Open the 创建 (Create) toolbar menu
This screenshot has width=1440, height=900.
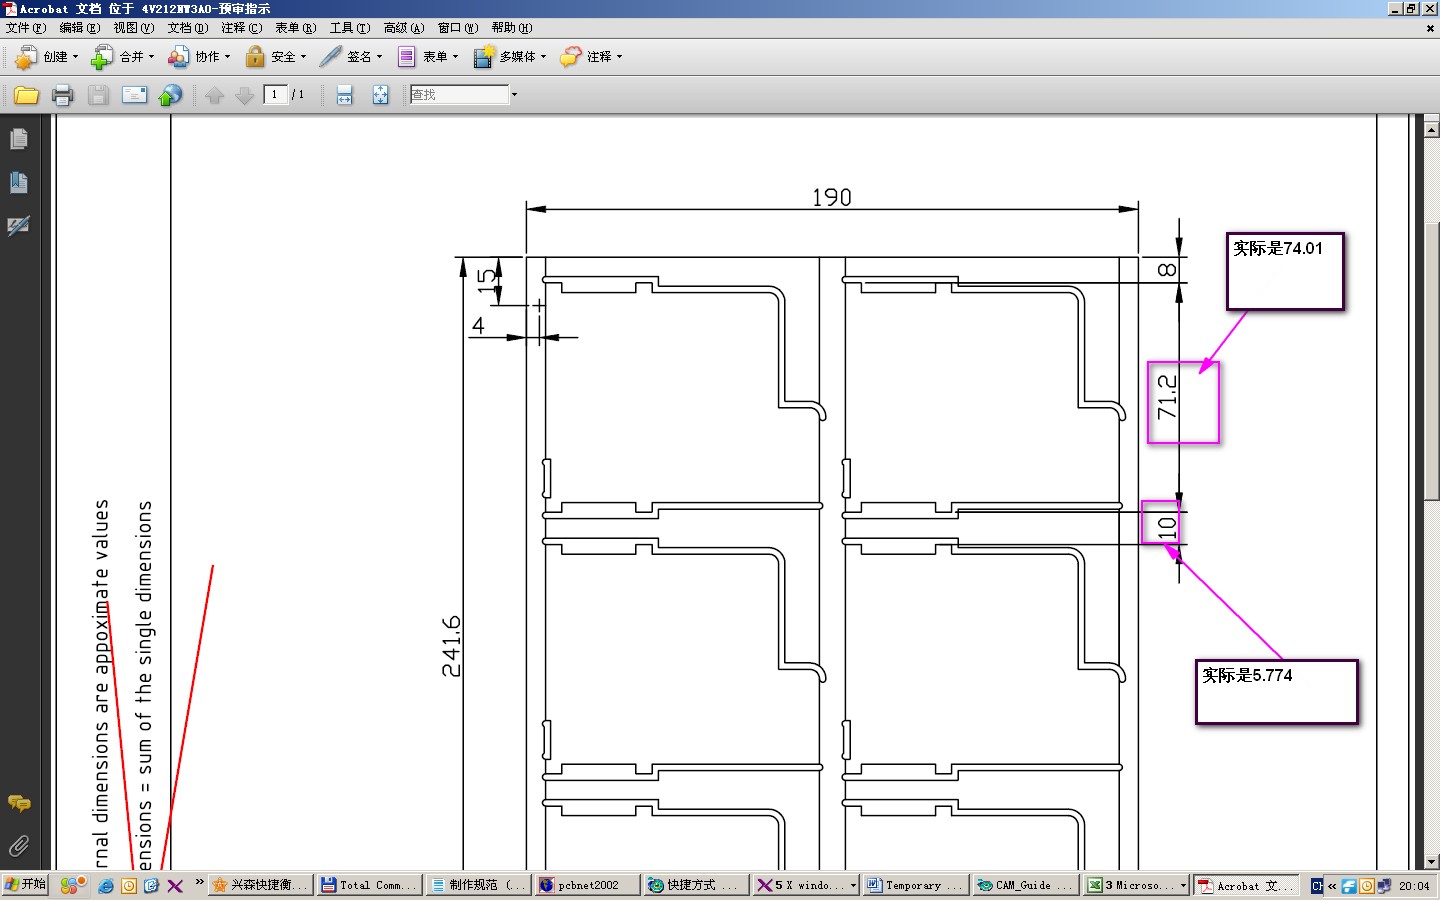tap(46, 57)
